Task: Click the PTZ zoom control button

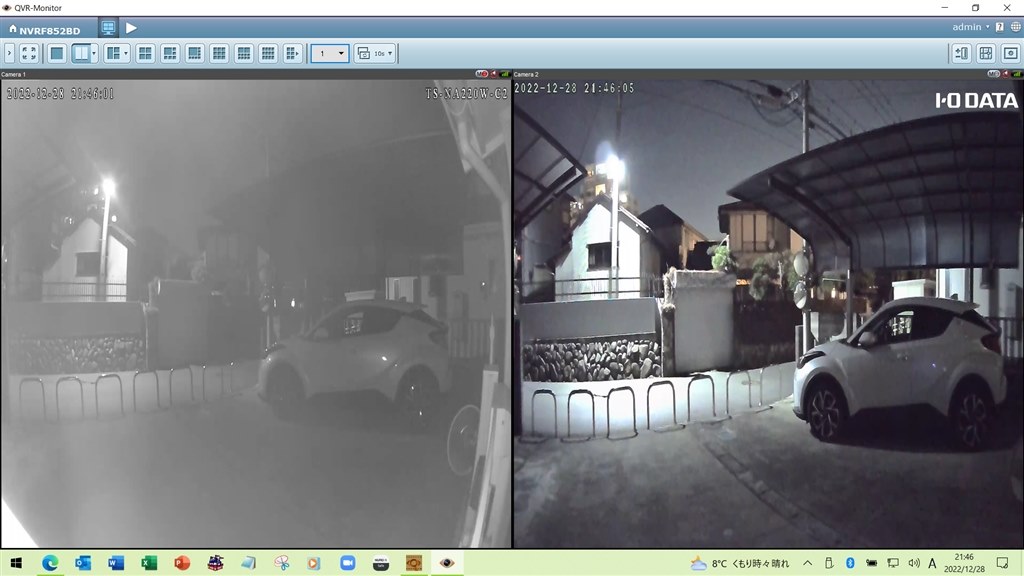Action: pos(961,53)
